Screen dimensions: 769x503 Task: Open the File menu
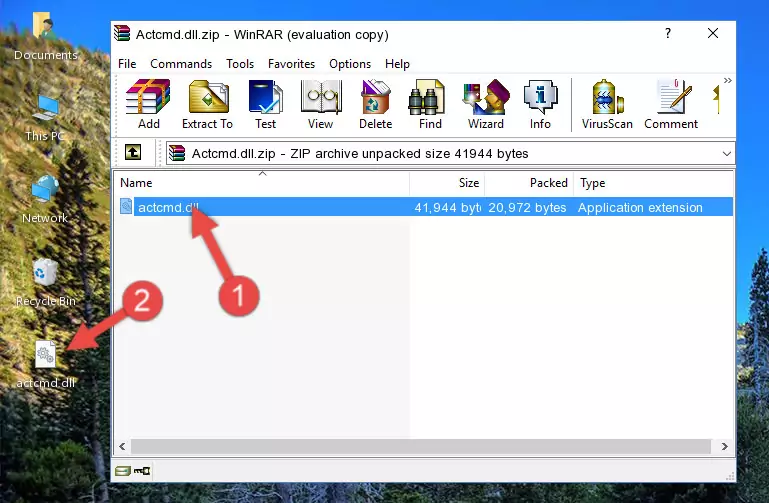127,64
